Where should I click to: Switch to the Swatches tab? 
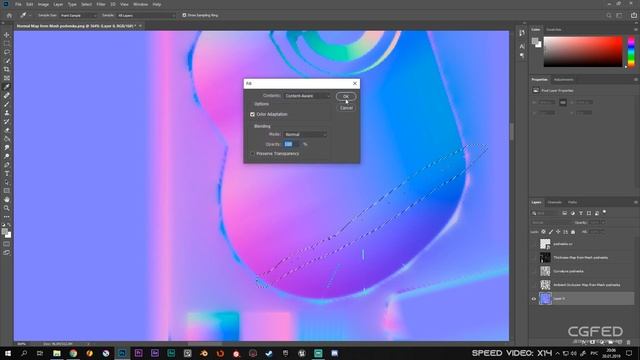coord(554,30)
